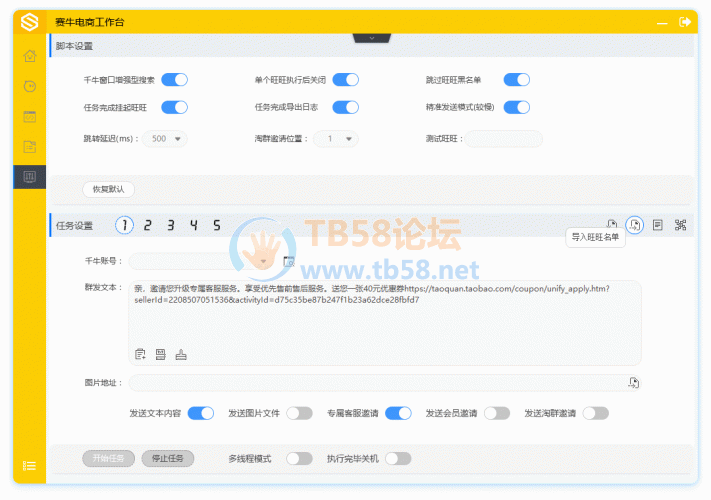Select the highlighted dark sidebar icon
The width and height of the screenshot is (711, 500).
pos(30,177)
